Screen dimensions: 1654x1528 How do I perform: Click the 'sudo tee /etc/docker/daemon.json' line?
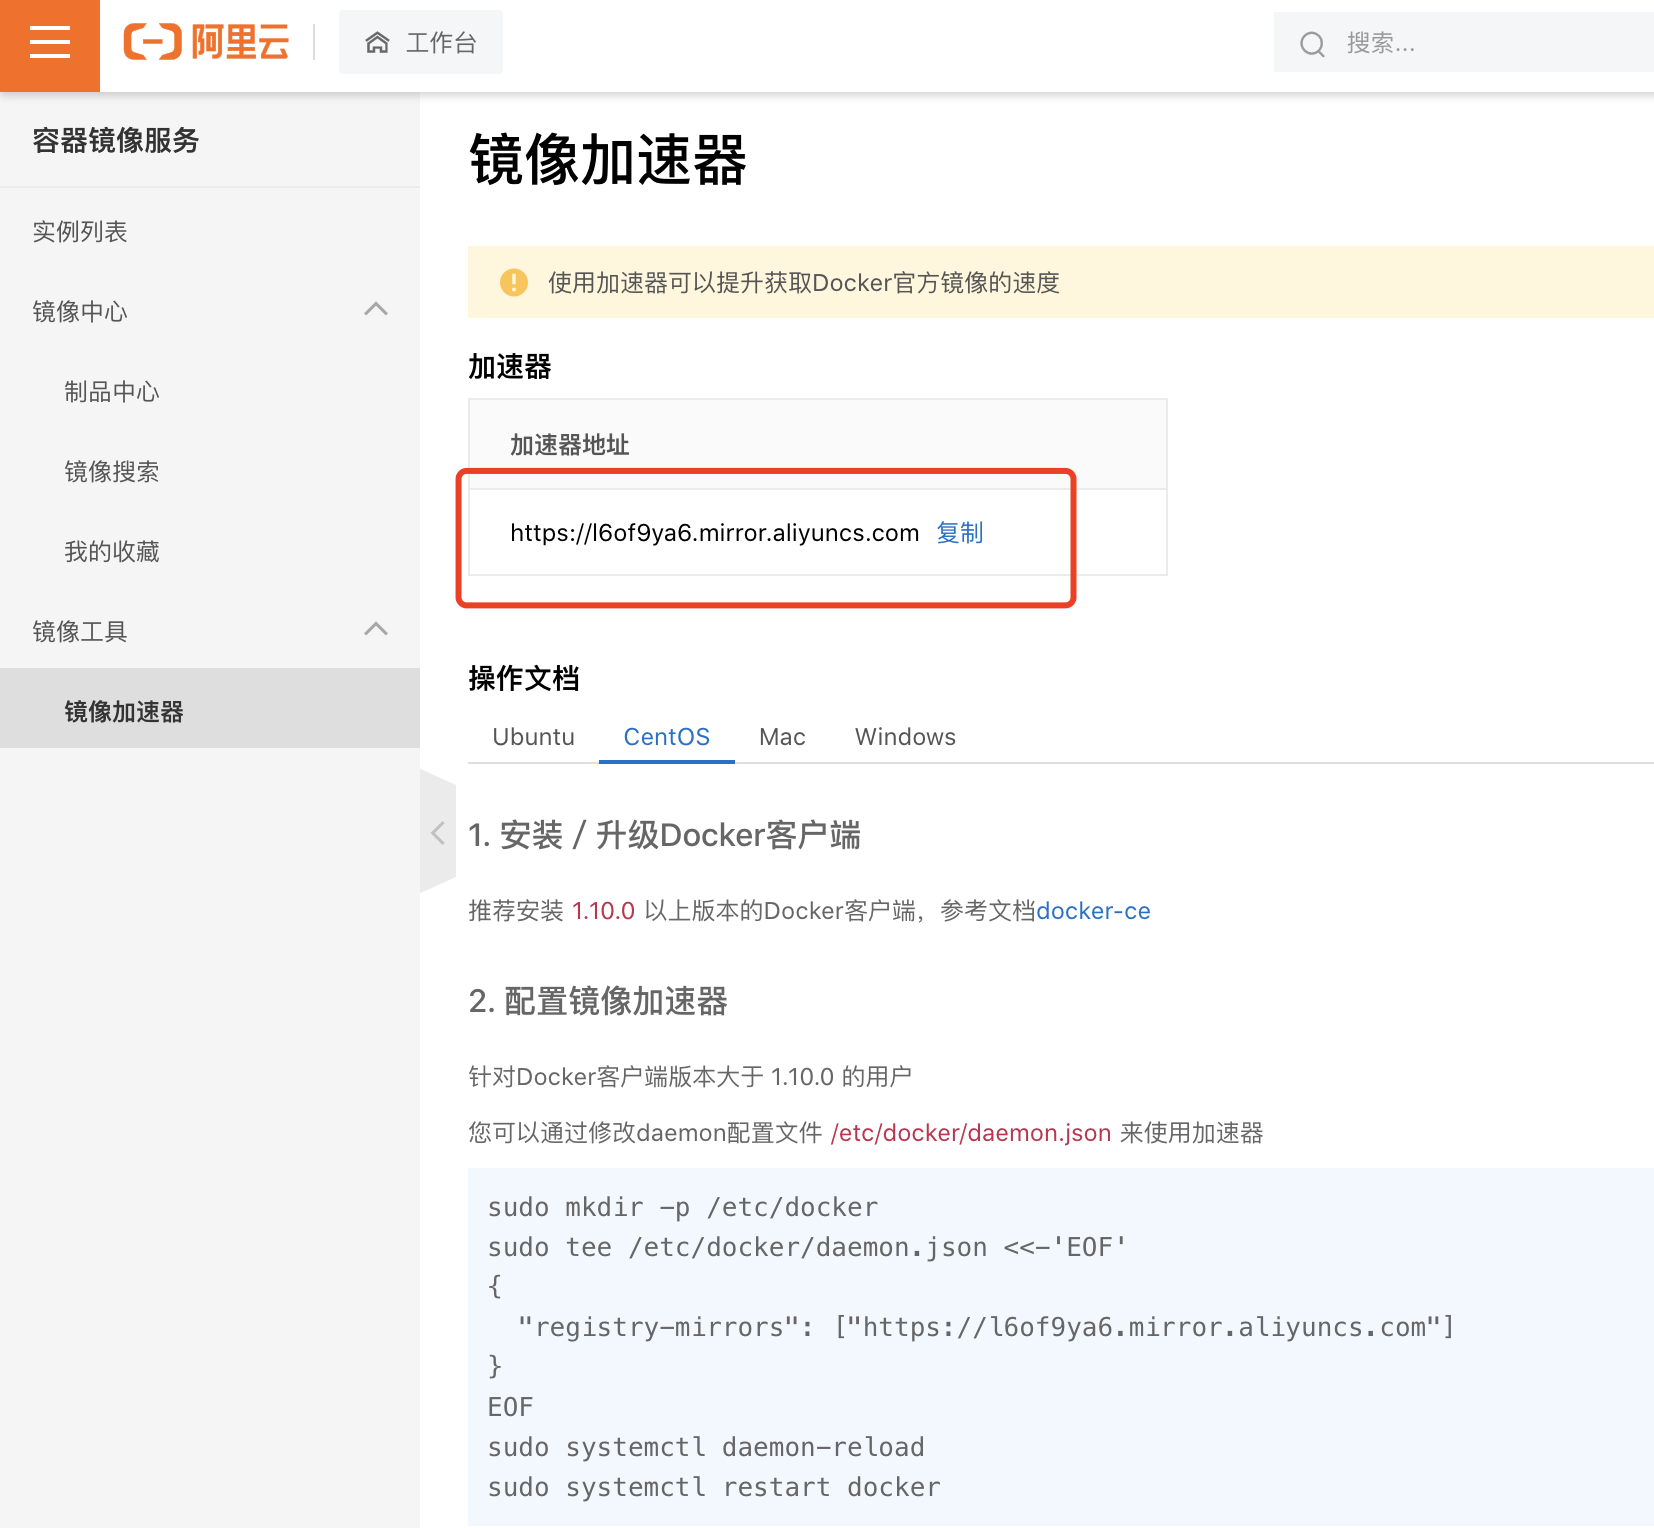(x=808, y=1247)
